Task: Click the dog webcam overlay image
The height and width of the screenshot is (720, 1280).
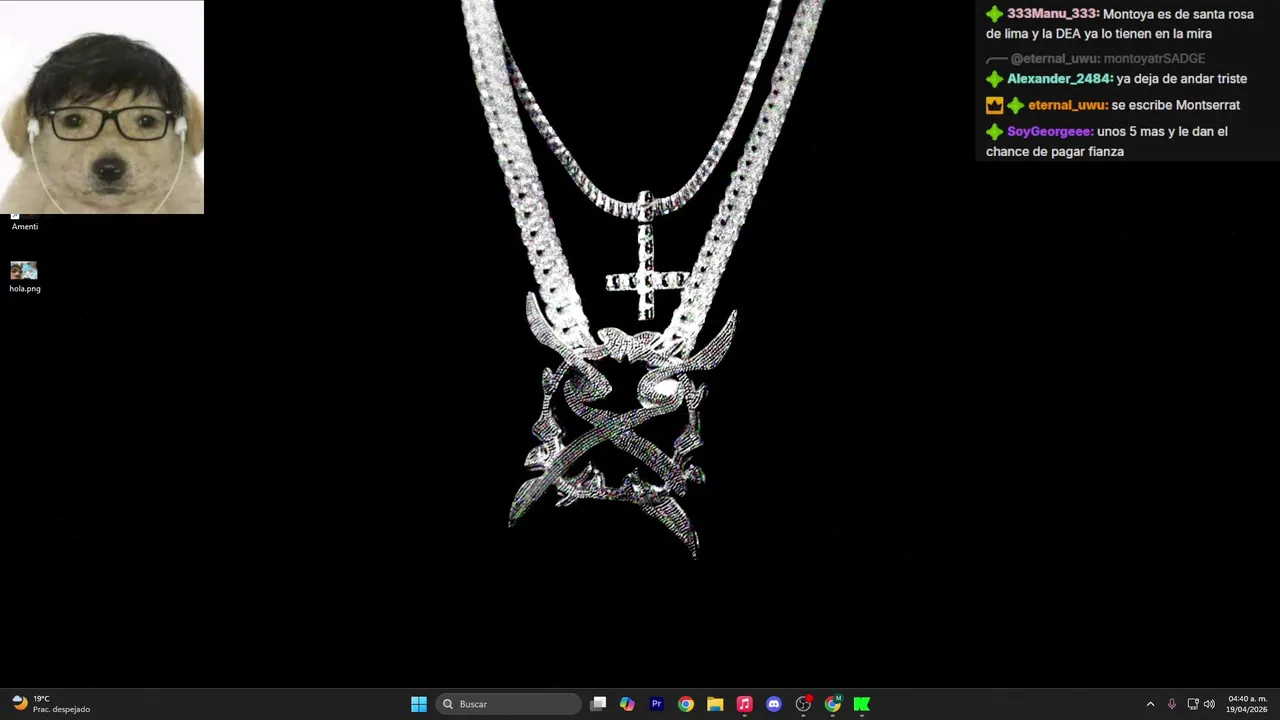Action: (102, 107)
